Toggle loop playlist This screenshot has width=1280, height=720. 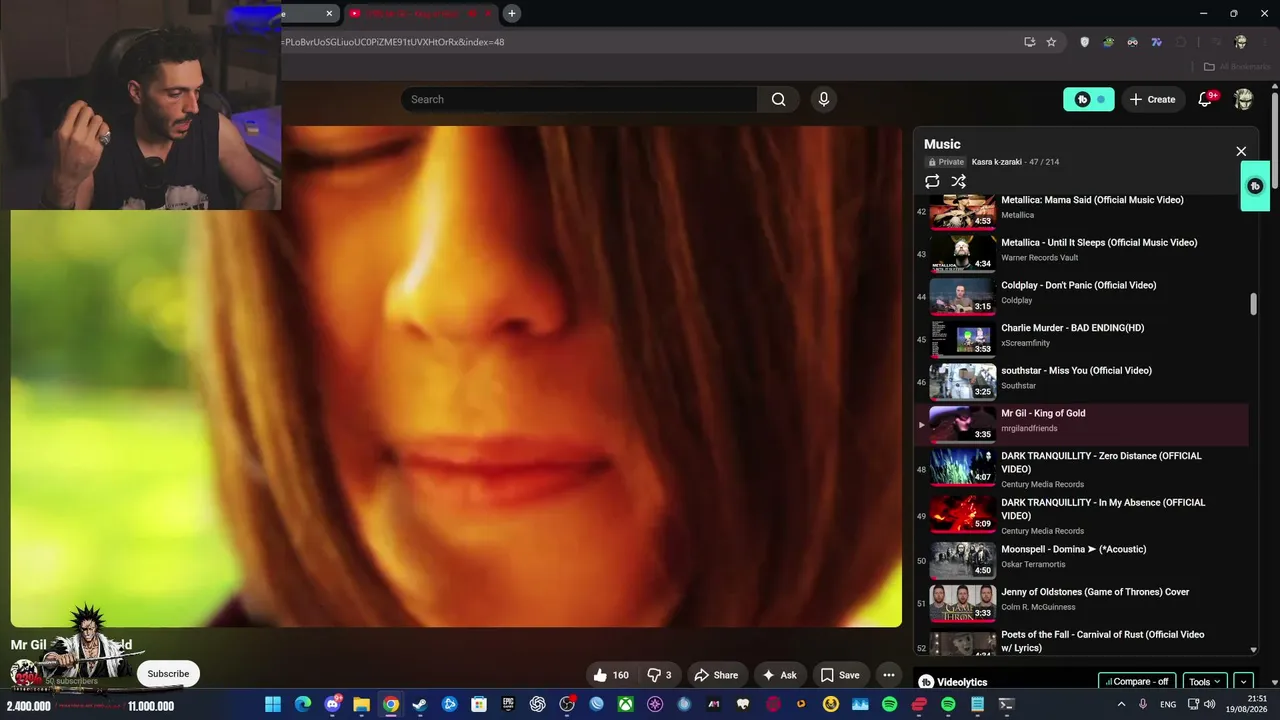pos(932,181)
